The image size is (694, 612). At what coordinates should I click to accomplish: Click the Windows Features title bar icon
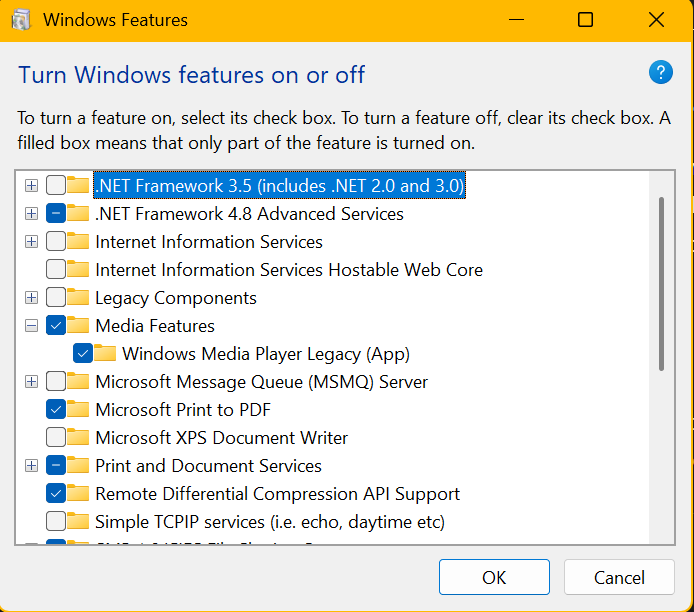[x=21, y=20]
